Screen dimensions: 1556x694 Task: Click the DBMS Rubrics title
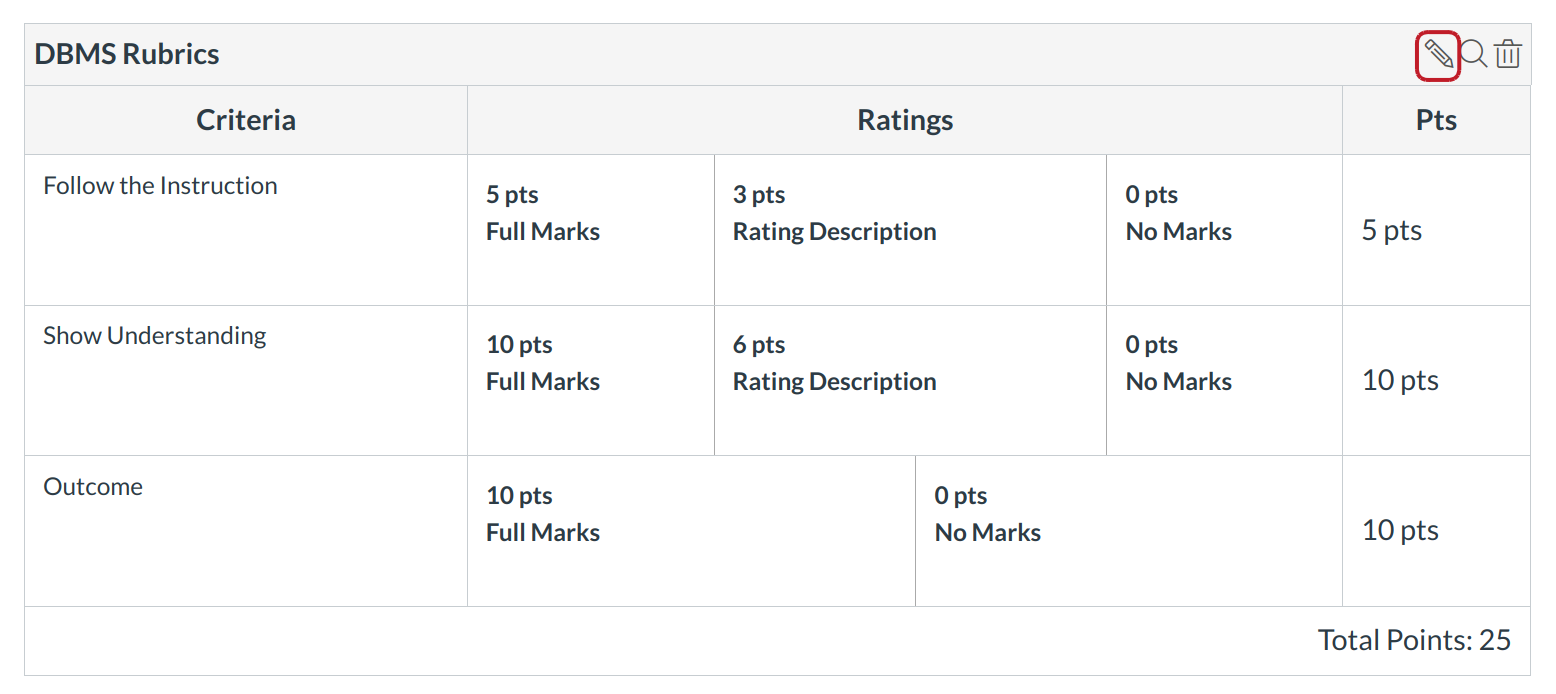[127, 54]
